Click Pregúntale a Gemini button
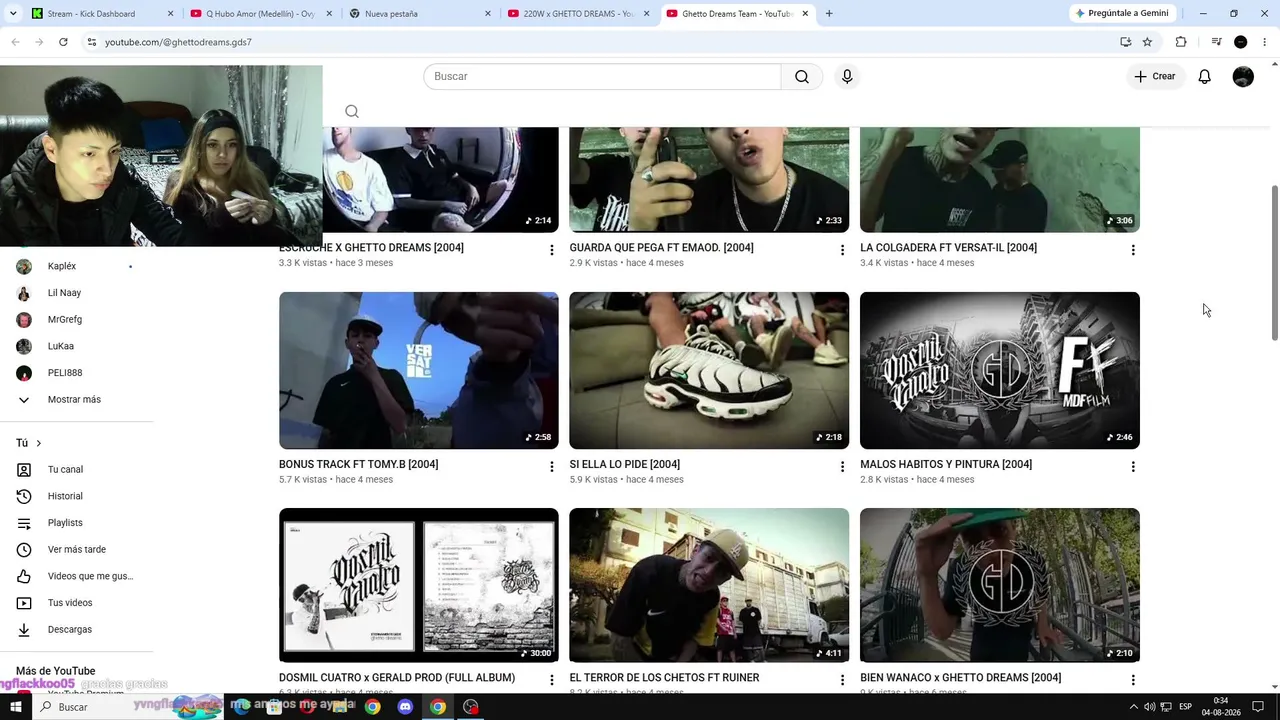 (1121, 13)
